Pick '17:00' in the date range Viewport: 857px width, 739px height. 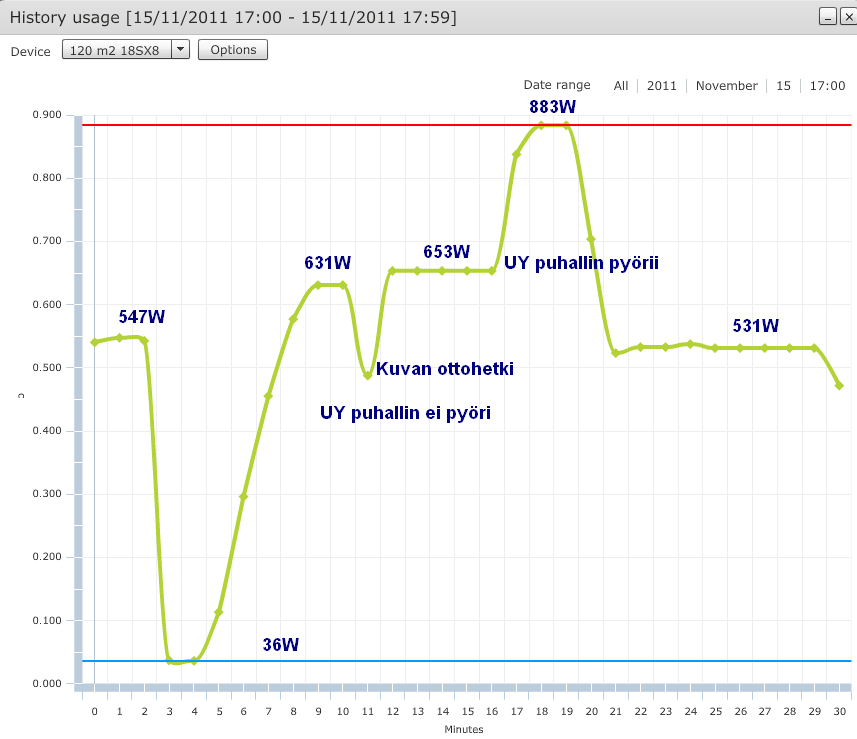point(827,86)
